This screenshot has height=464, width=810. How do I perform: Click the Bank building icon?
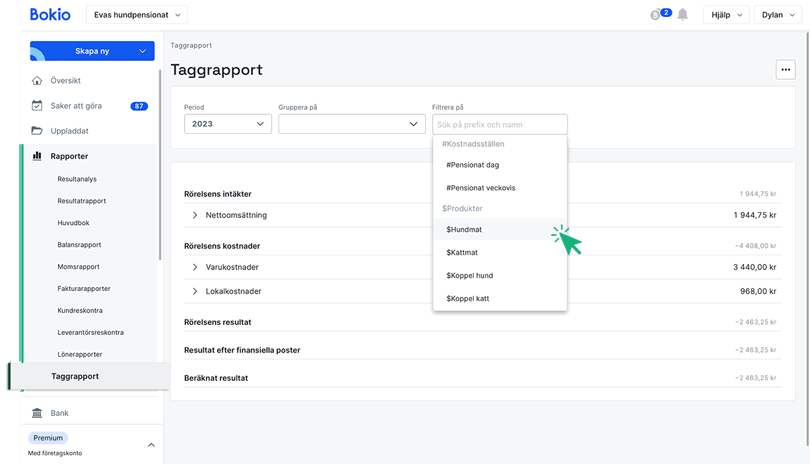tap(37, 413)
